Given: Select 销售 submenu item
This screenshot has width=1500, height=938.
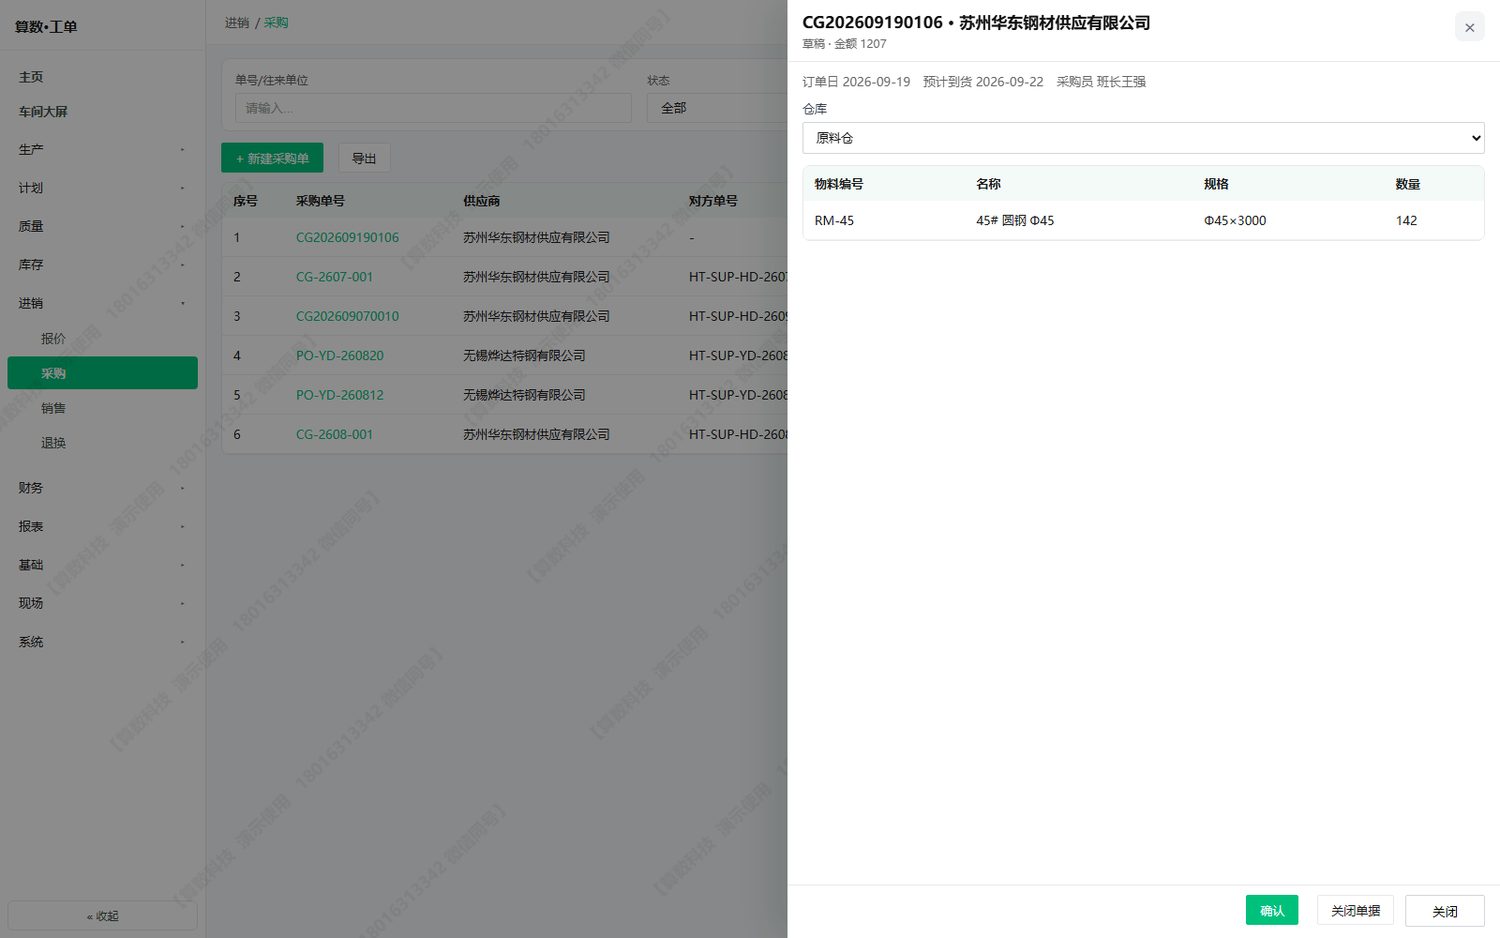Looking at the screenshot, I should click(x=53, y=408).
